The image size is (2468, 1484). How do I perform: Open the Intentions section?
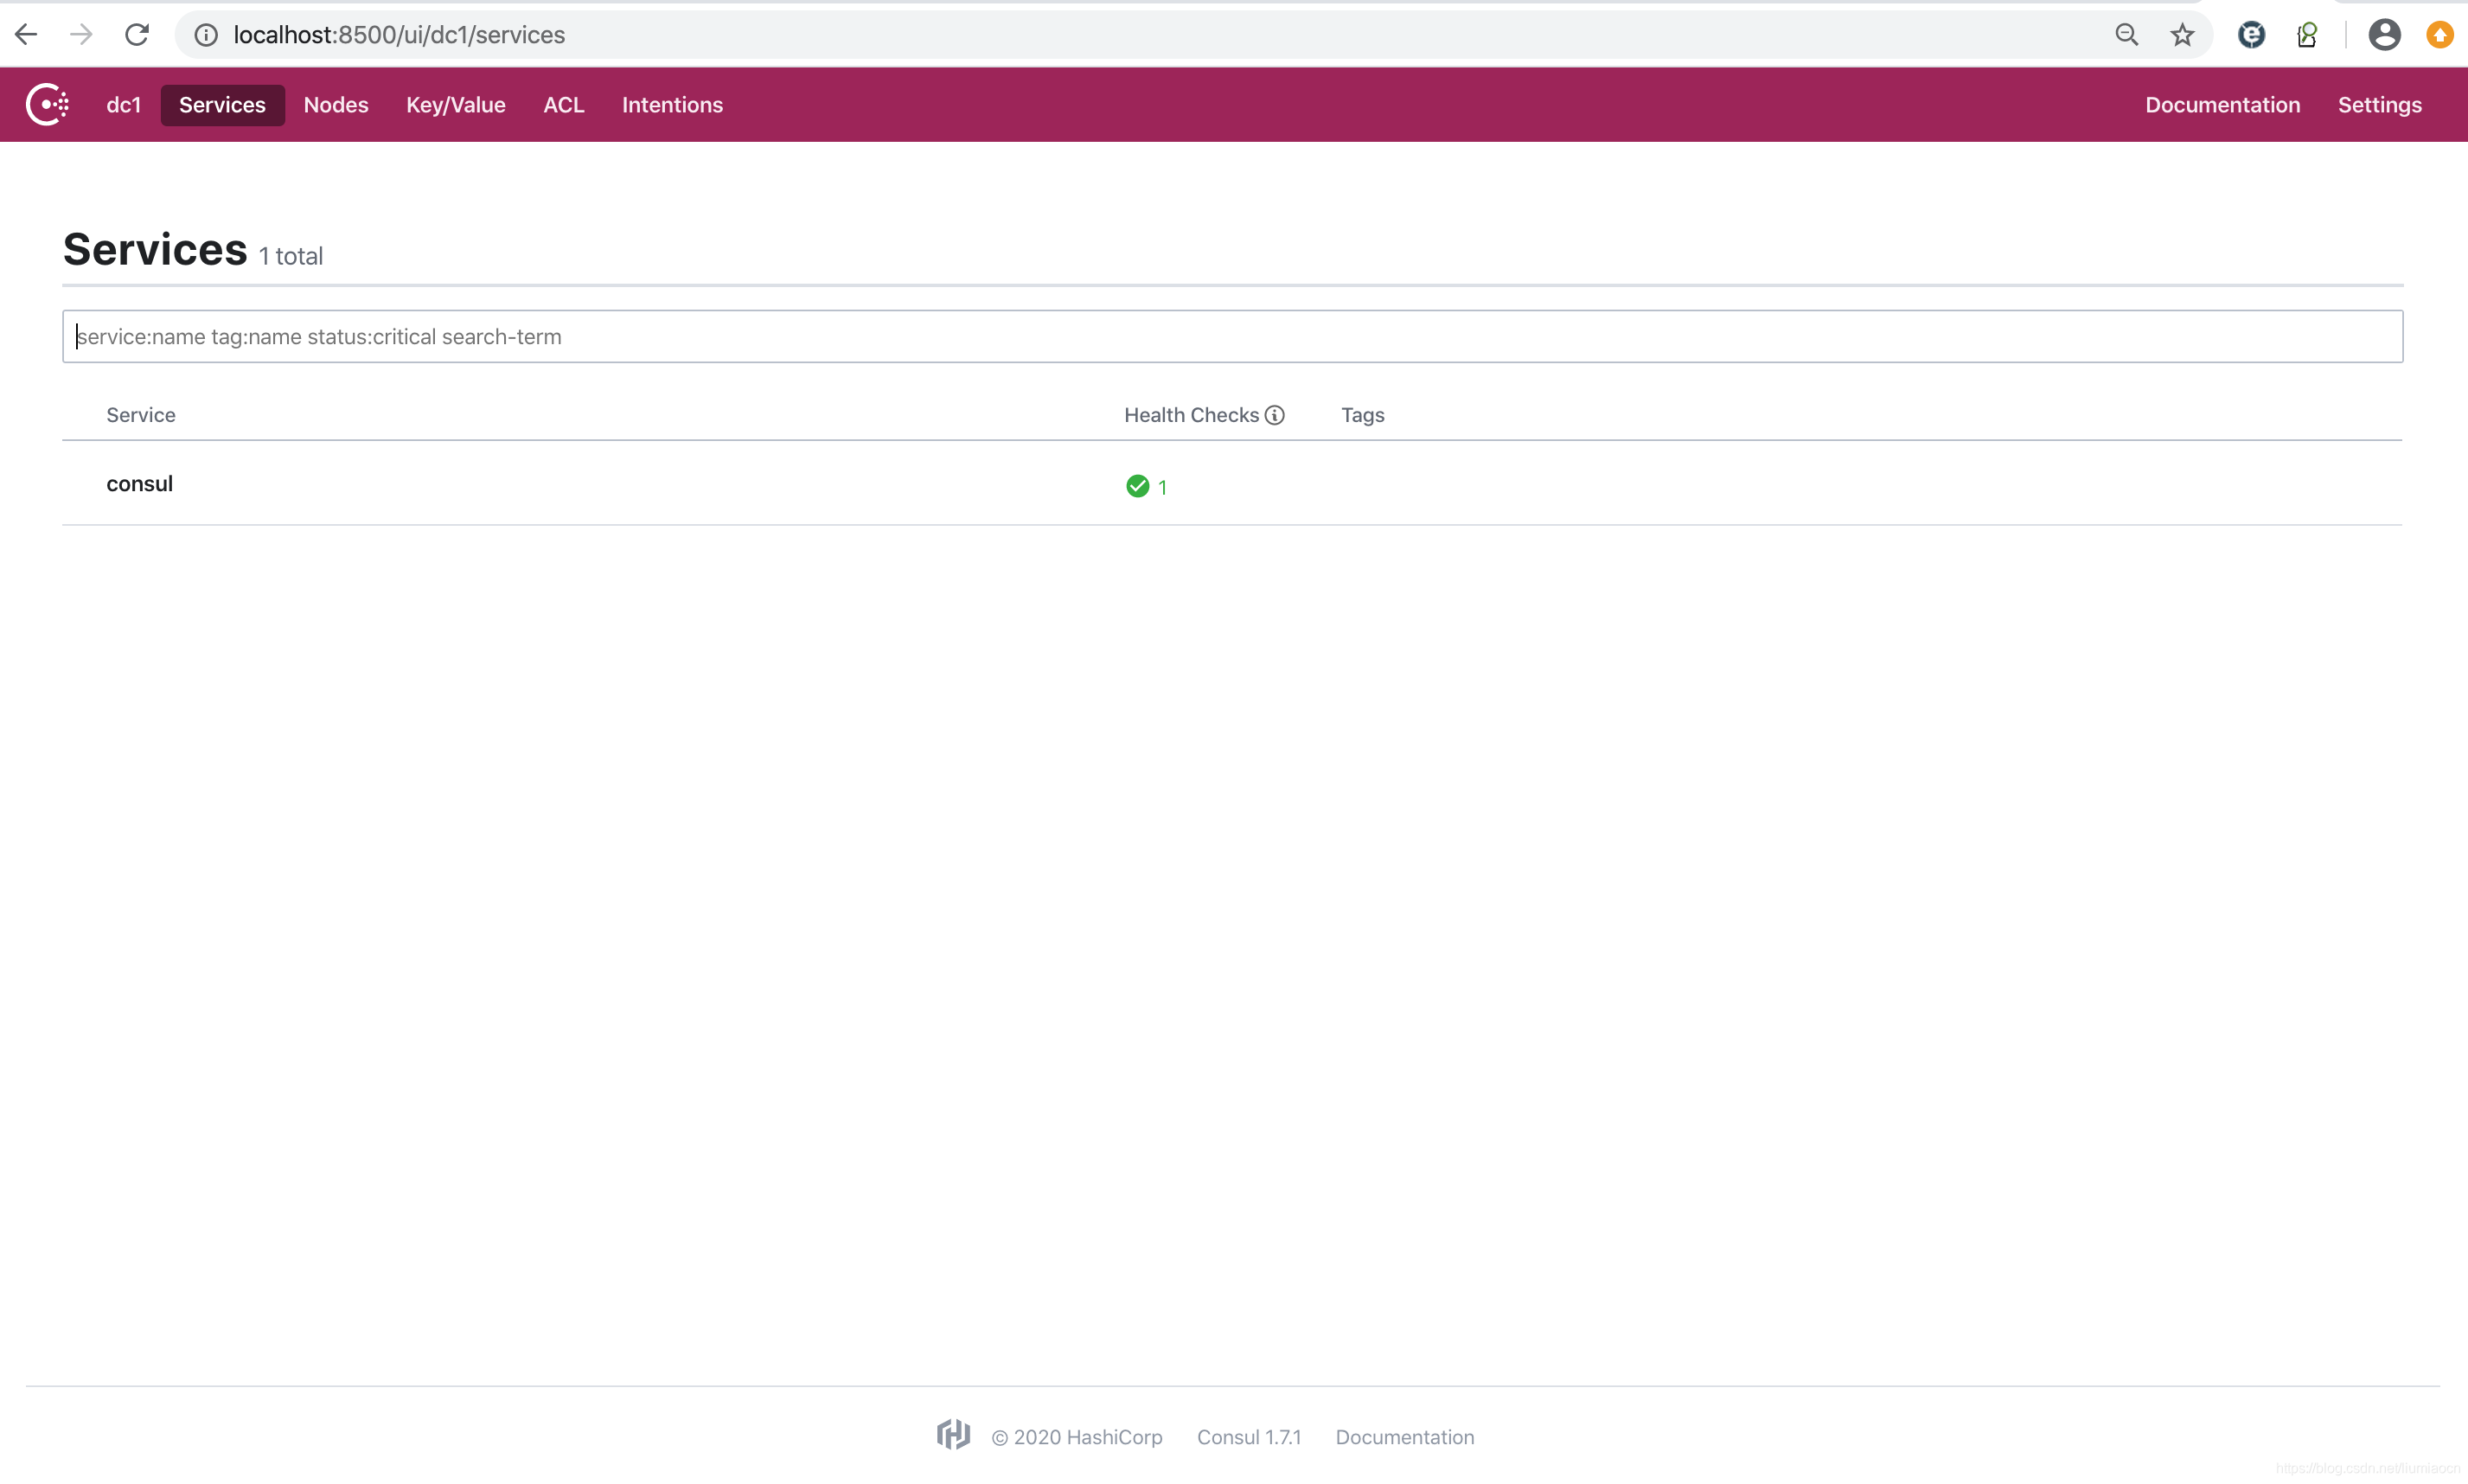[x=672, y=104]
